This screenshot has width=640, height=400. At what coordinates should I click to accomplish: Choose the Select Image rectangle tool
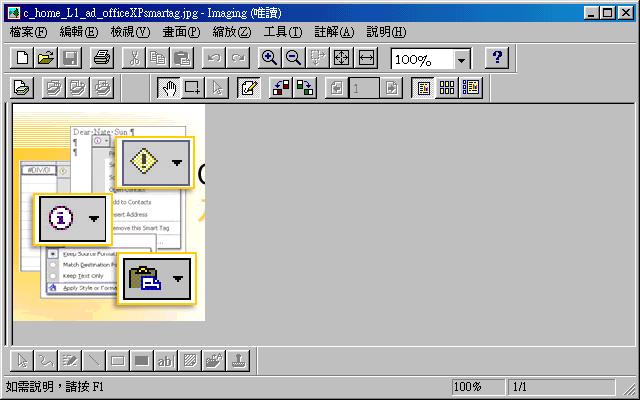click(x=193, y=88)
